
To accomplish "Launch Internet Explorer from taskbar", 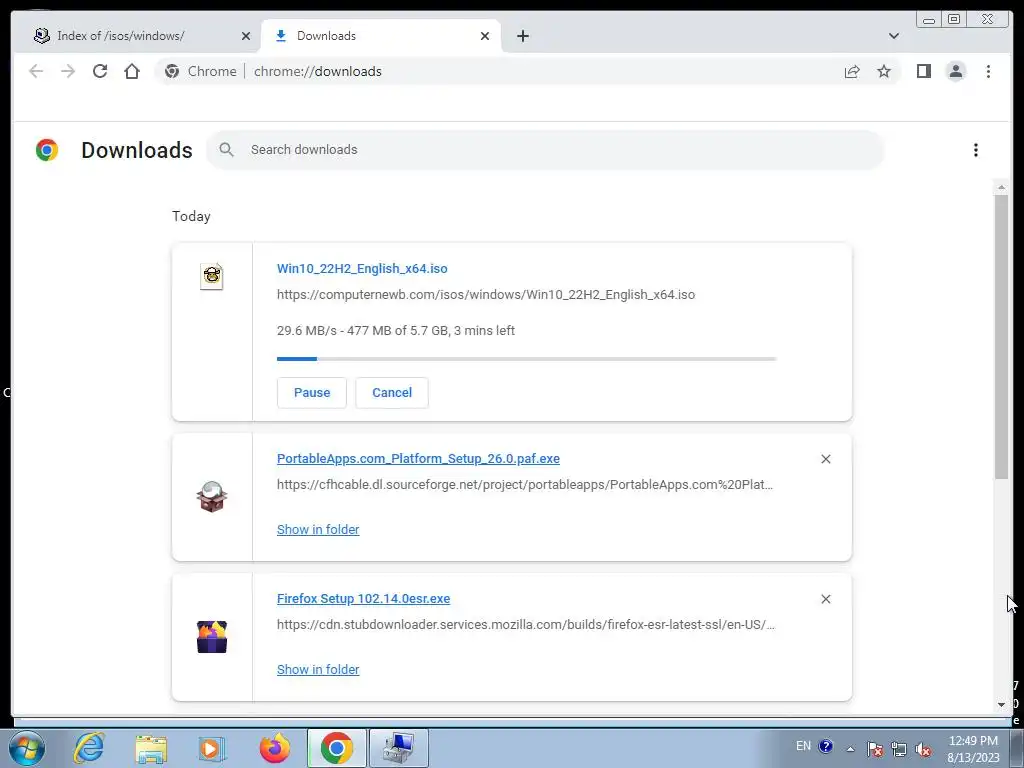I will tap(89, 748).
